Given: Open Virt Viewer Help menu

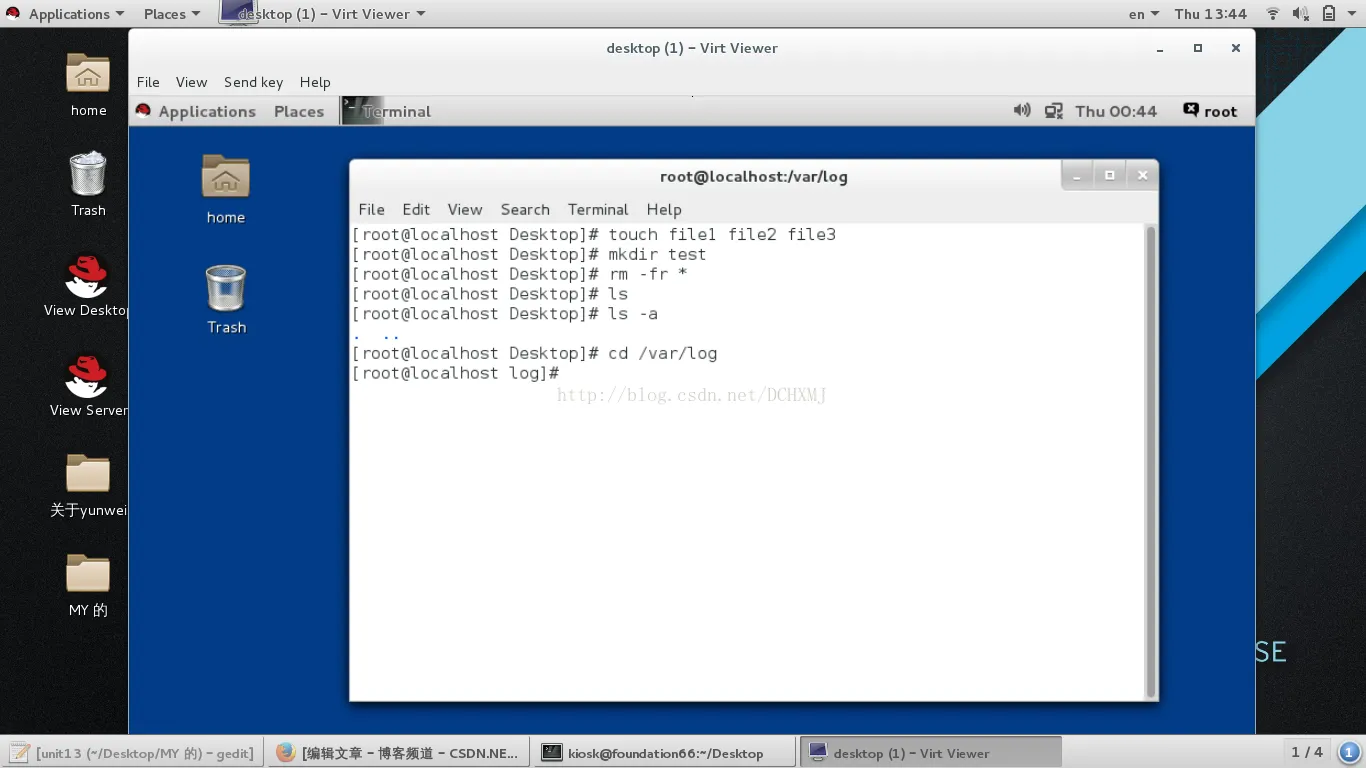Looking at the screenshot, I should click(x=315, y=82).
